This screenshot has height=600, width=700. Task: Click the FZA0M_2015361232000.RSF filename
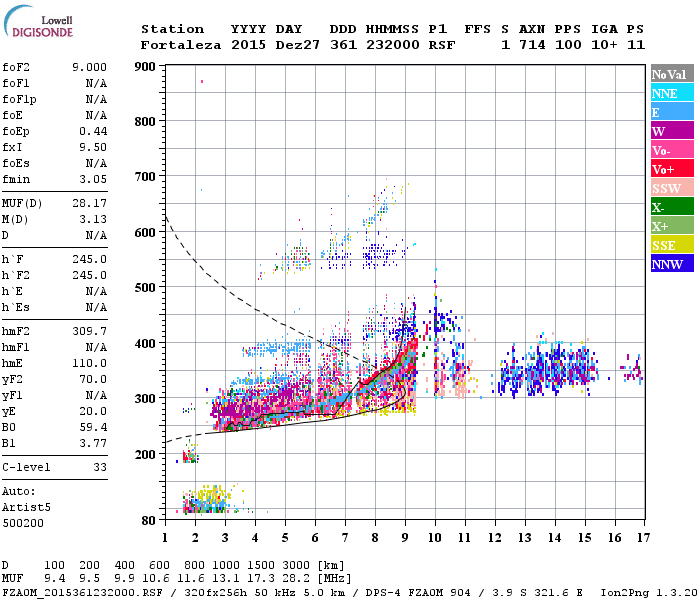click(82, 593)
